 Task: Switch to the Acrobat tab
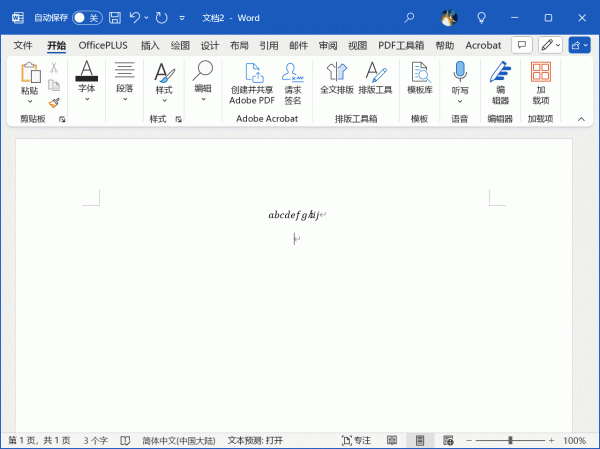coord(483,46)
